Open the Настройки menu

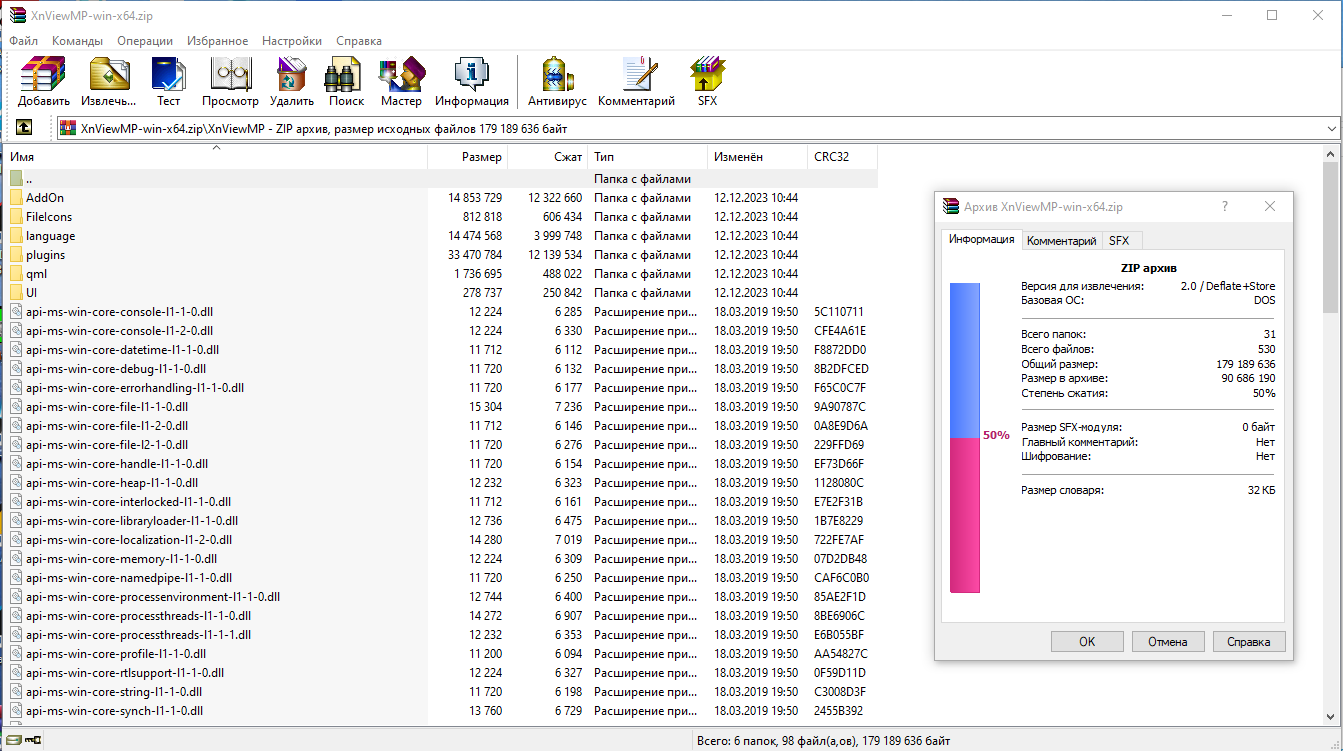click(292, 41)
